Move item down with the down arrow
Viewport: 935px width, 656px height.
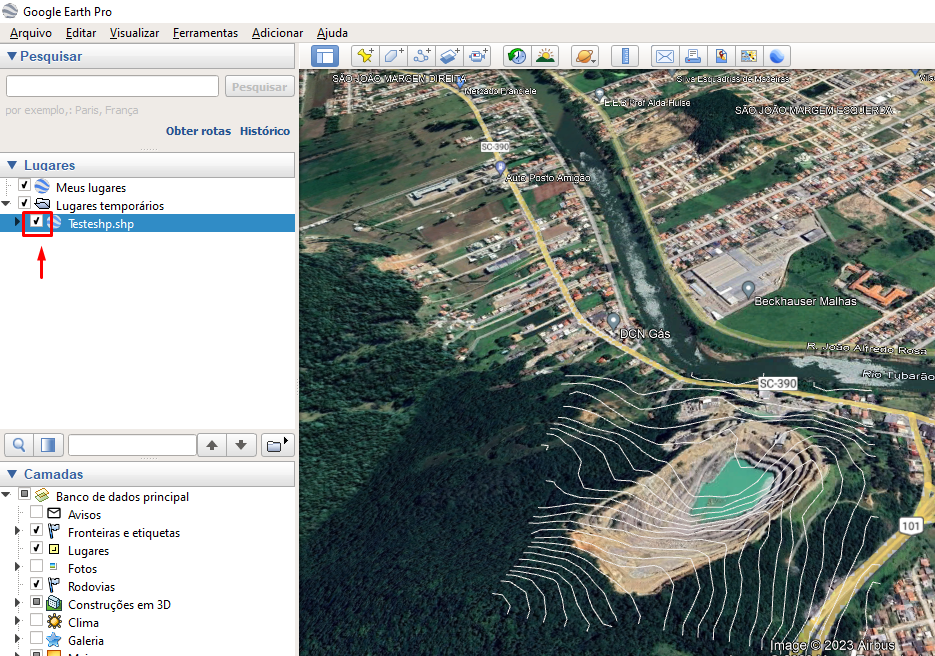point(241,445)
